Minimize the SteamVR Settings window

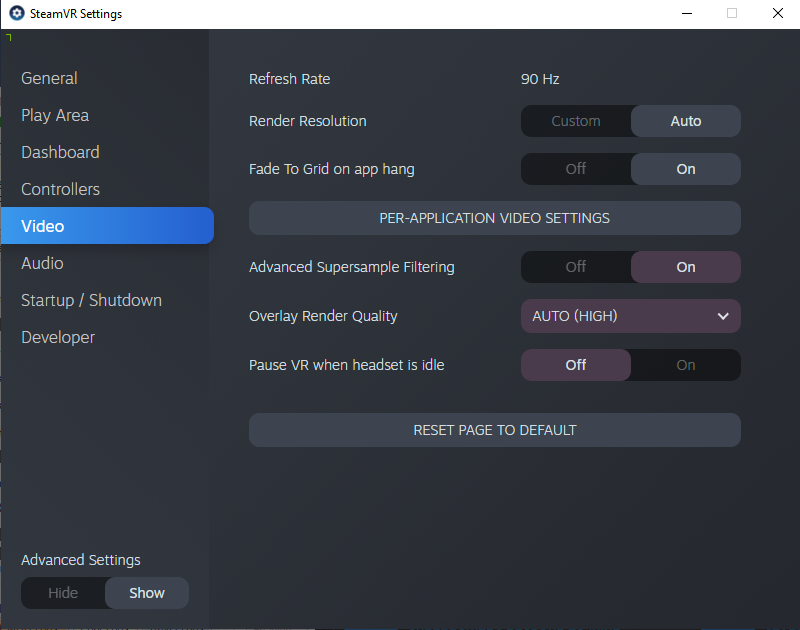pyautogui.click(x=687, y=13)
